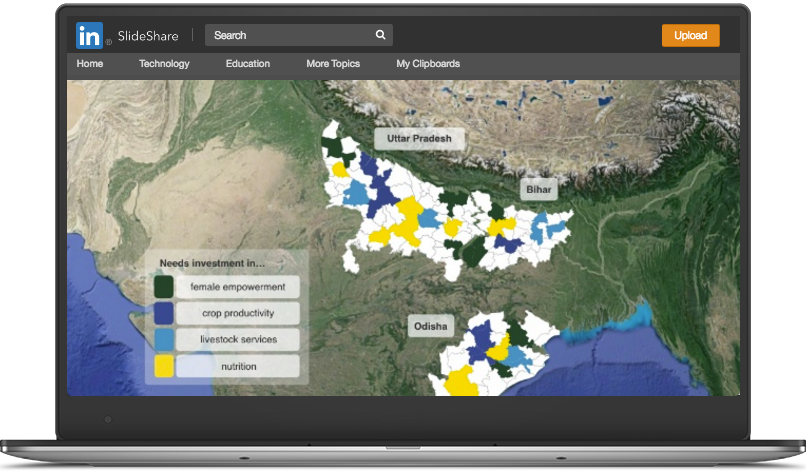Click the magnifying glass search icon
The image size is (806, 475).
pyautogui.click(x=380, y=35)
